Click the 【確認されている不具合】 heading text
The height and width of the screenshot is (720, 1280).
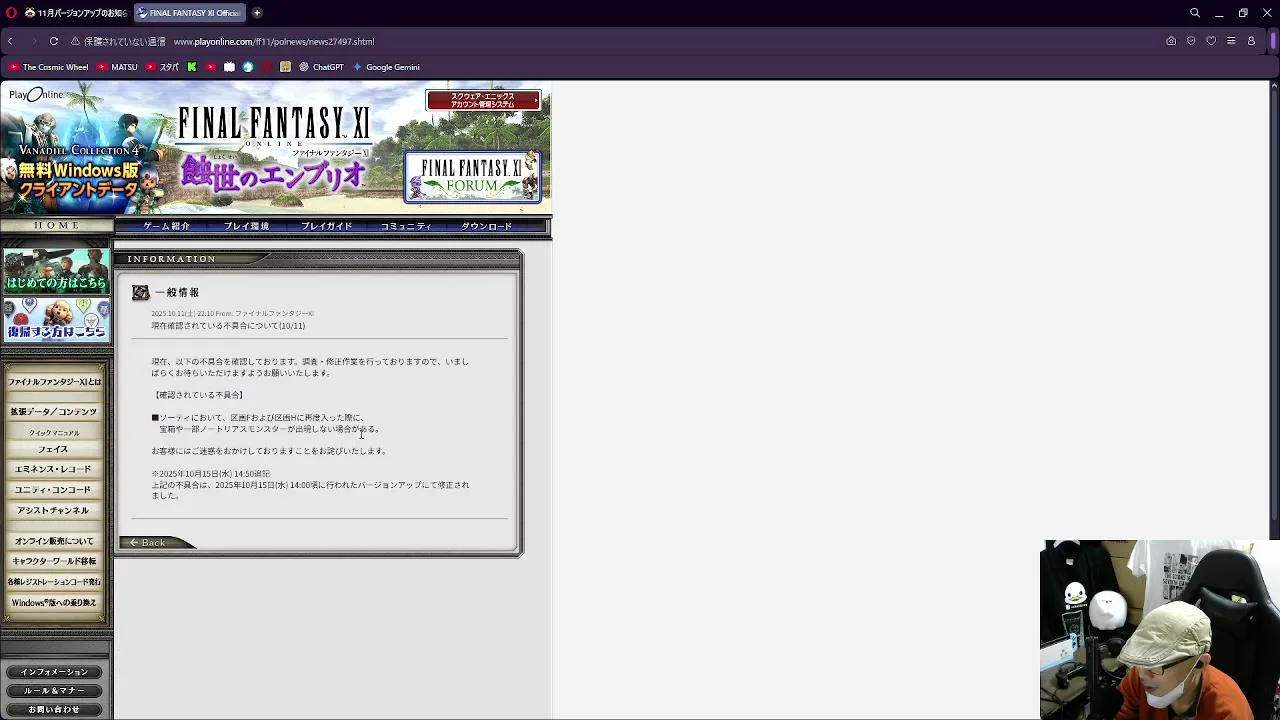point(198,395)
